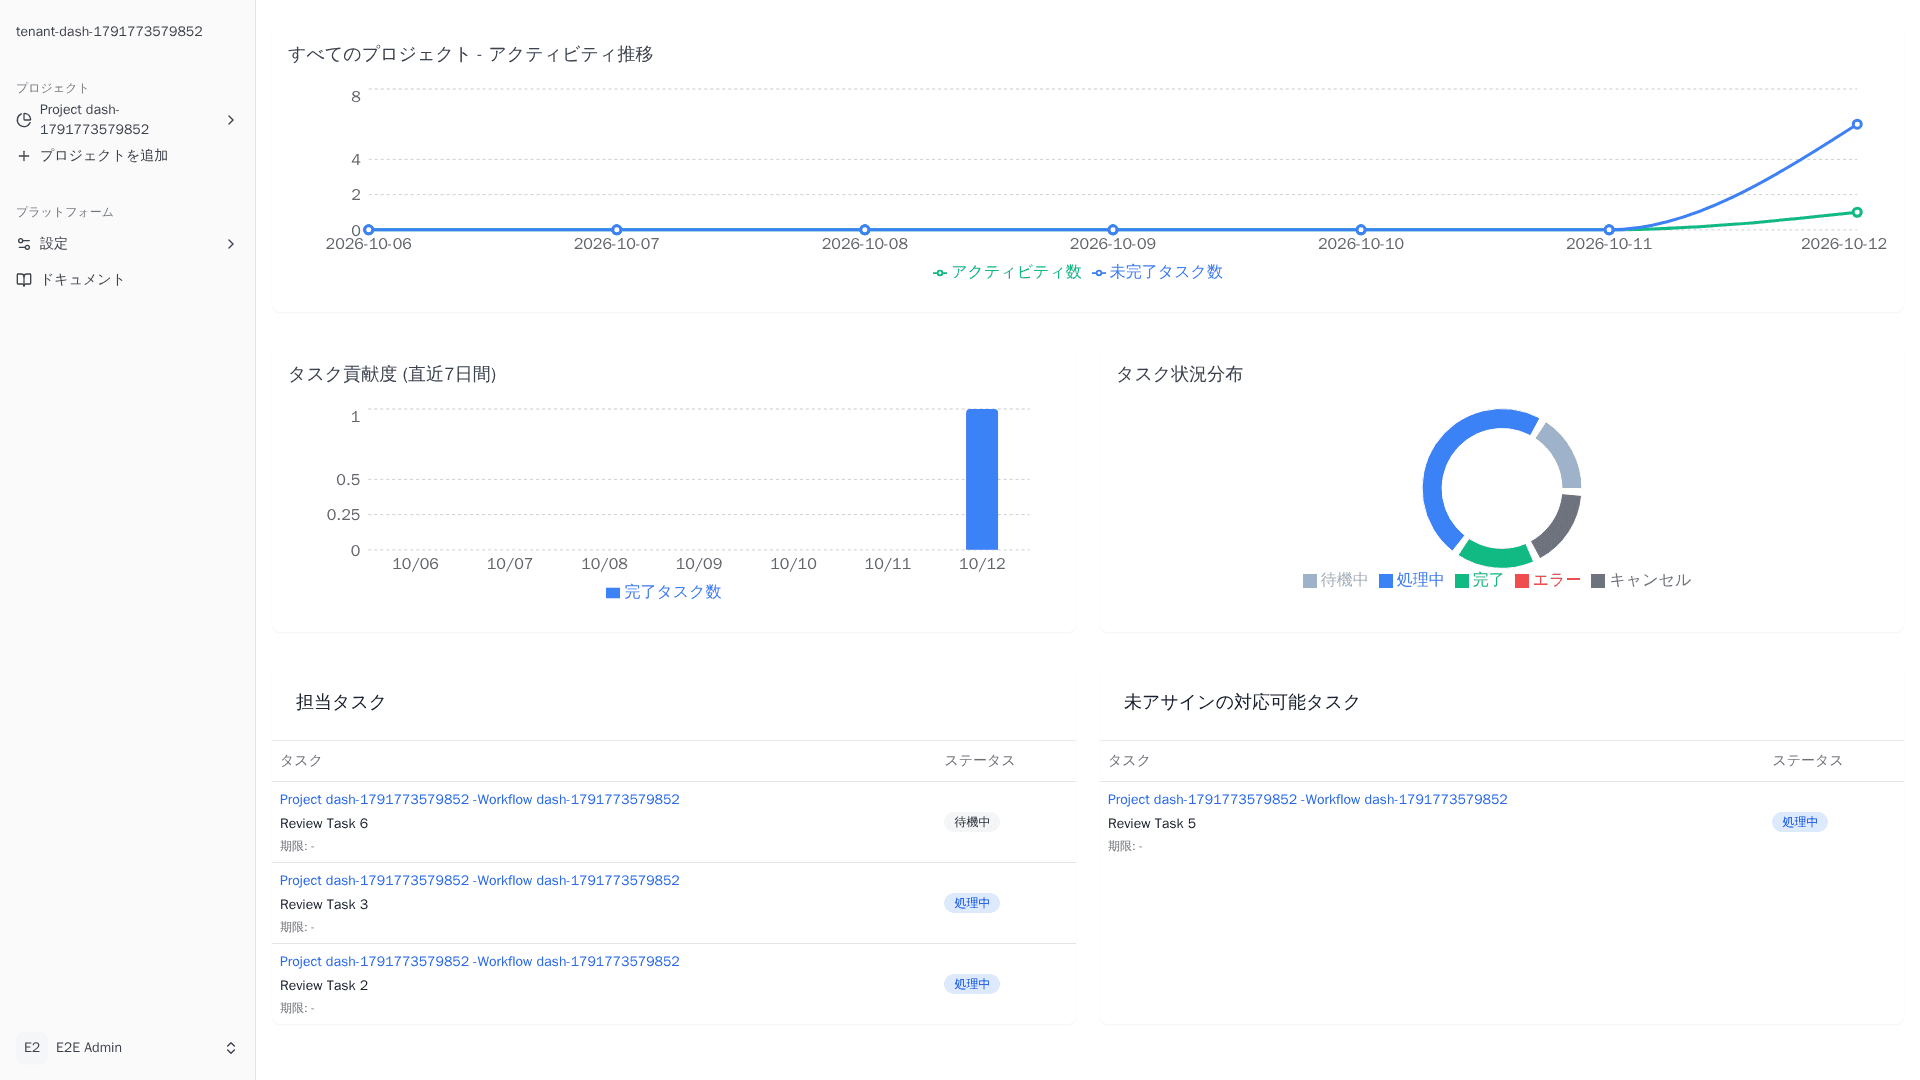Open the project link above Review Task 3
The image size is (1920, 1080).
pyautogui.click(x=479, y=880)
